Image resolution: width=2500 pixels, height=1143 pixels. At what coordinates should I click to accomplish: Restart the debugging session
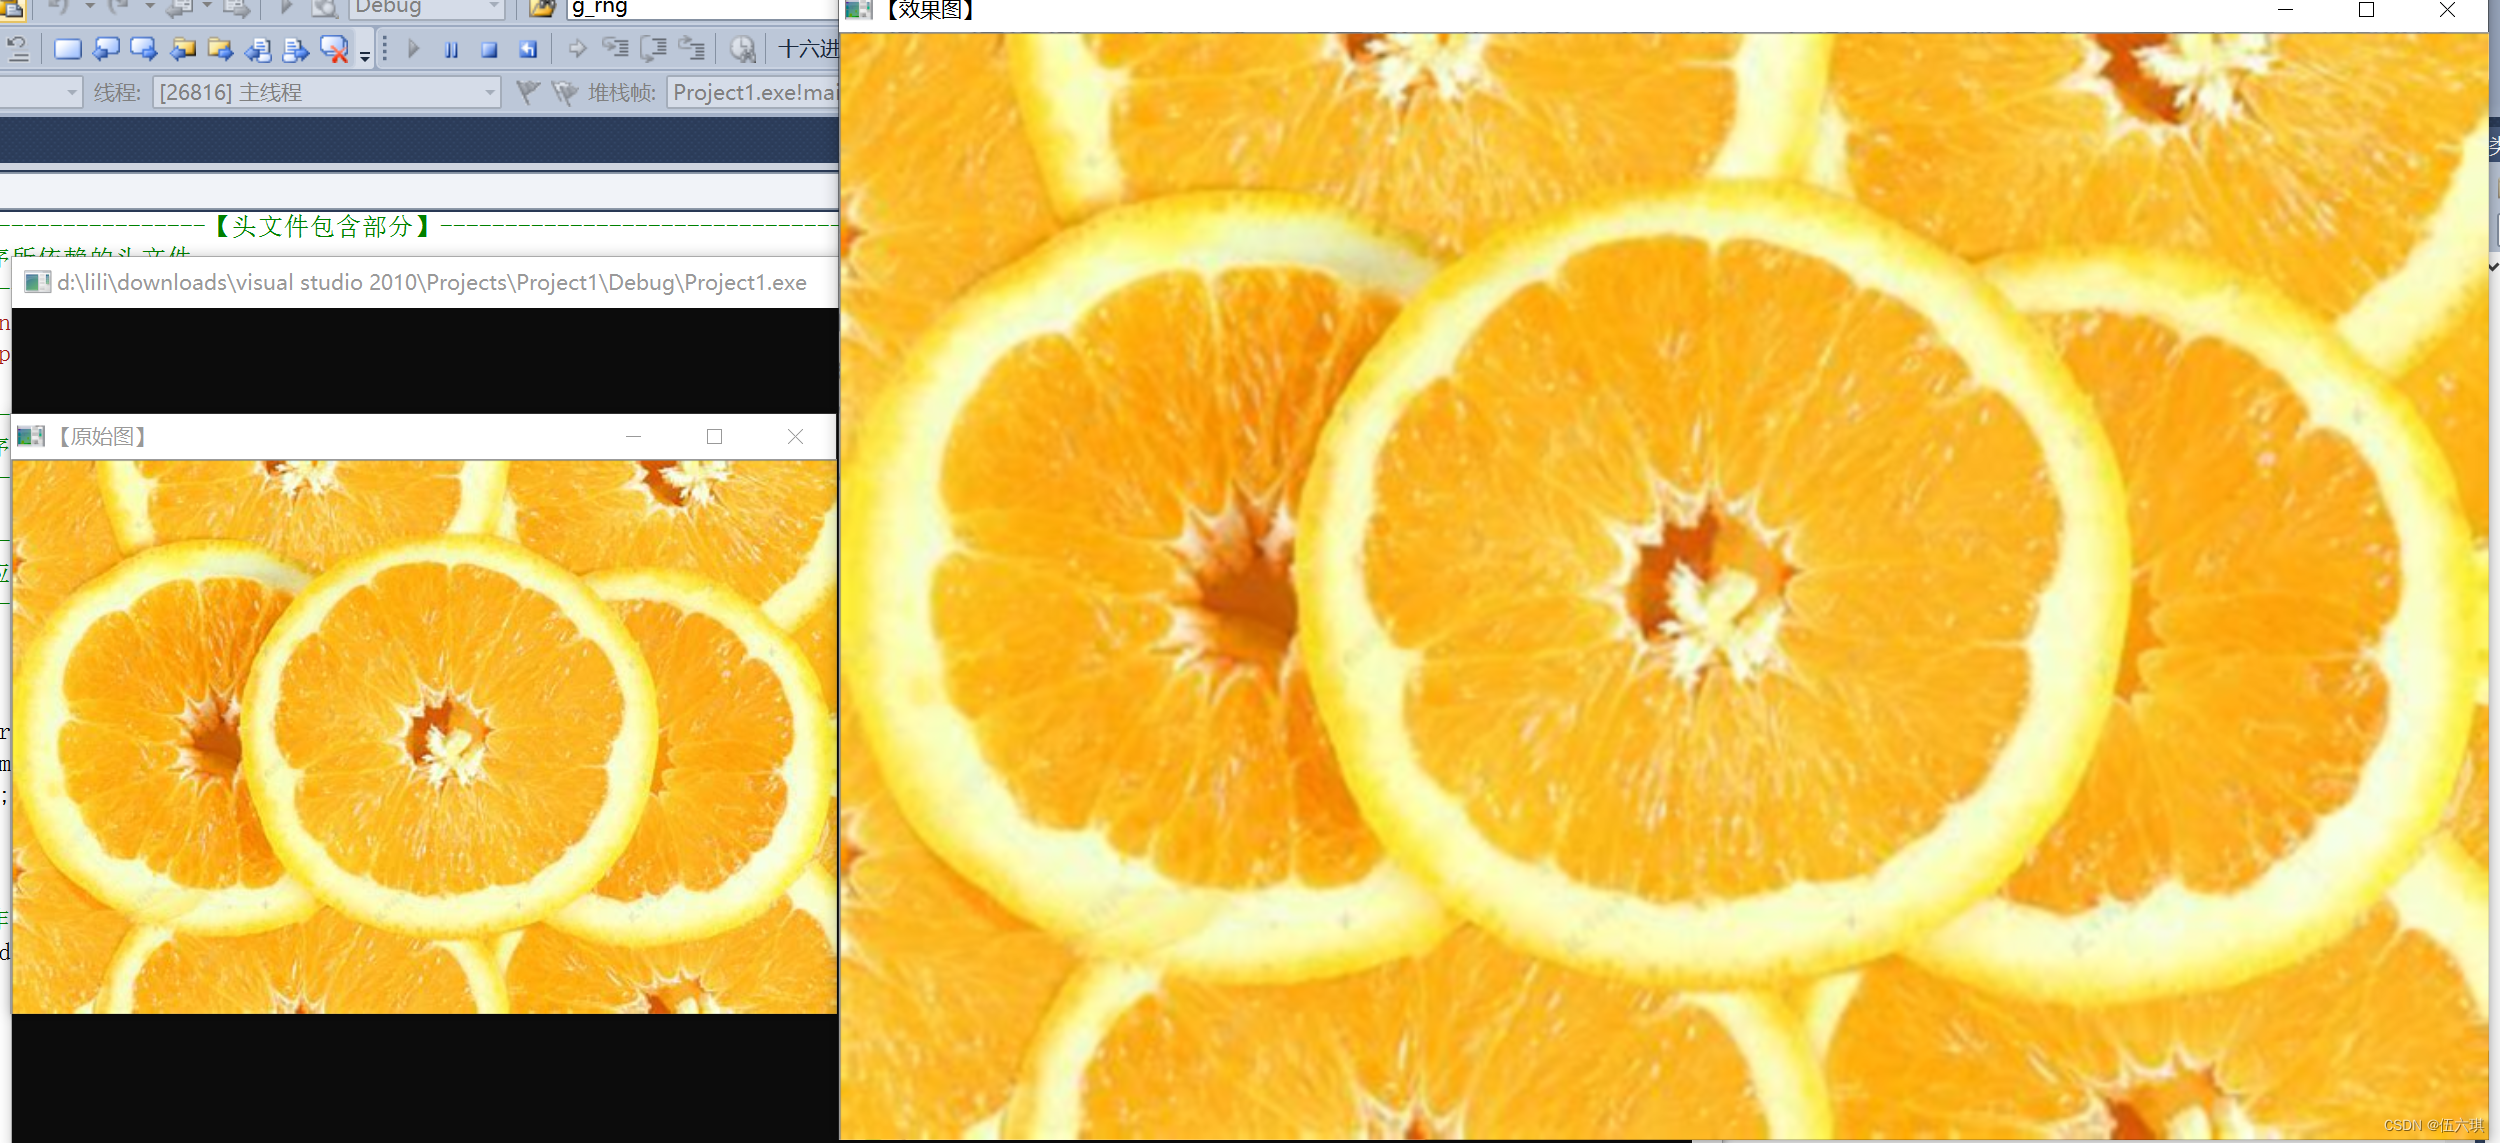529,49
